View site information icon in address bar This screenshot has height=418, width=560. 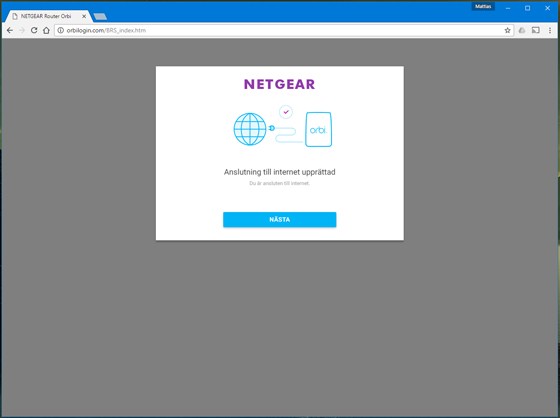pyautogui.click(x=61, y=30)
